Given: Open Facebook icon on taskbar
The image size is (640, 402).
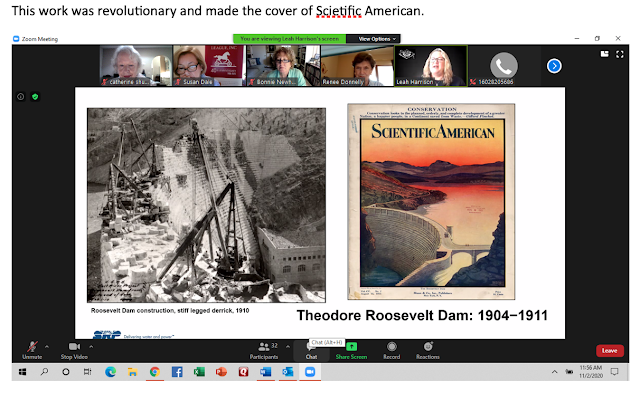Looking at the screenshot, I should click(177, 372).
